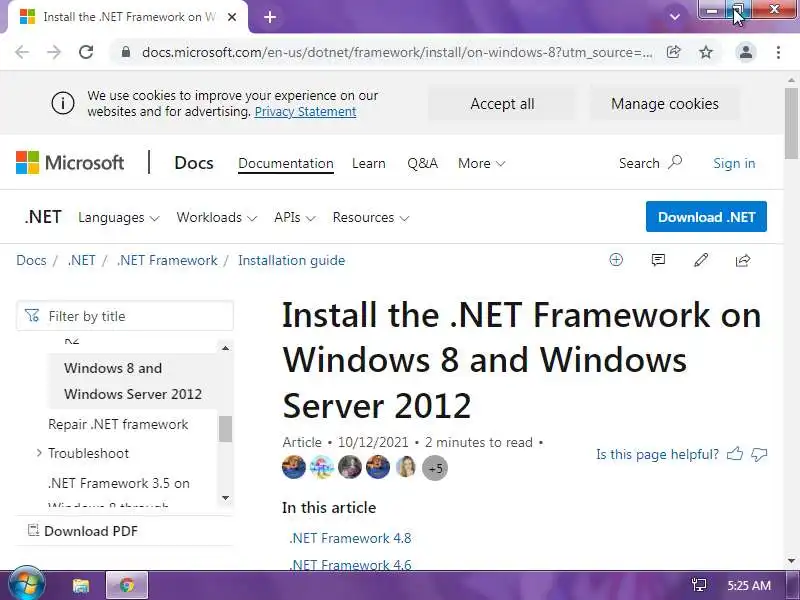Jump to .NET Framework 4.8 section
Screen dimensions: 800x600
pos(350,538)
